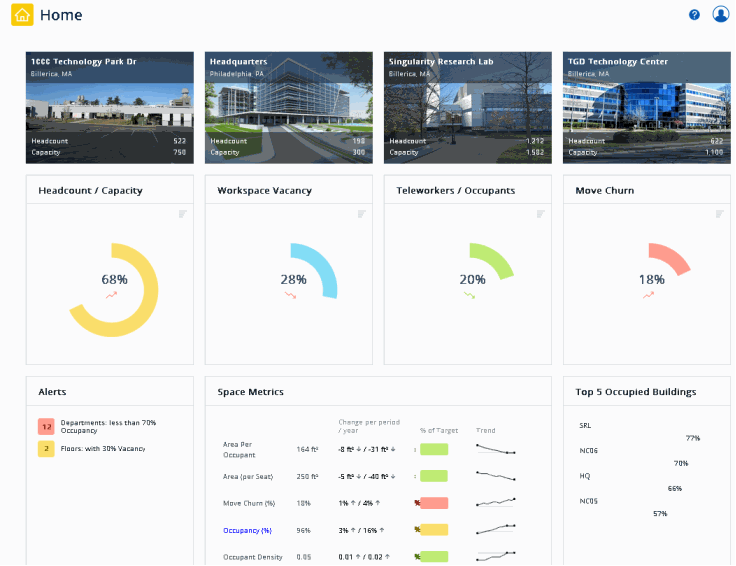
Task: Click the red alert badge showing 12
Action: point(46,427)
